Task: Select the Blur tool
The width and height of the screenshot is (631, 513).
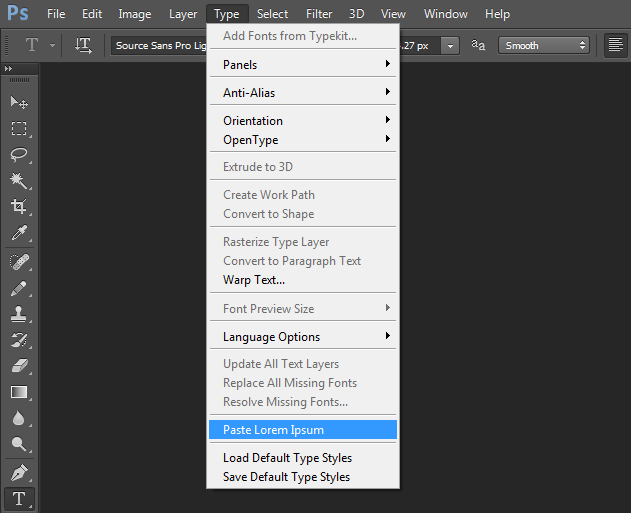Action: coord(19,418)
